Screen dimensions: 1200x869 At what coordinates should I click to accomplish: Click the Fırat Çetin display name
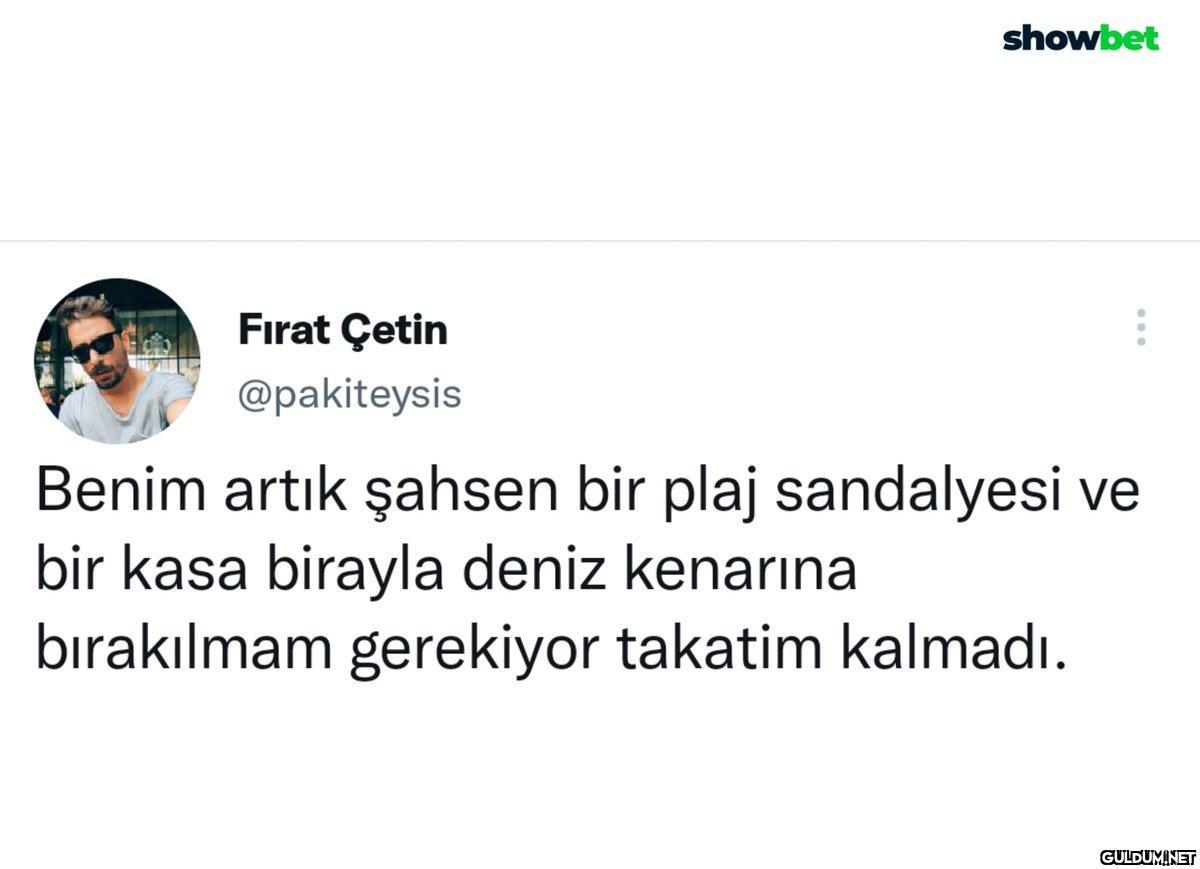tap(342, 329)
